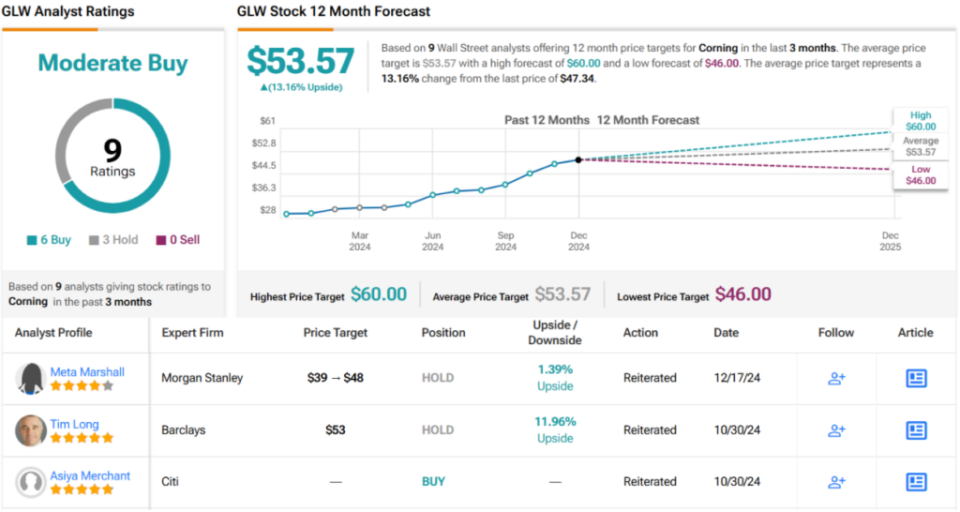Screen dimensions: 960x512
Task: Click the Follow column header
Action: [836, 333]
